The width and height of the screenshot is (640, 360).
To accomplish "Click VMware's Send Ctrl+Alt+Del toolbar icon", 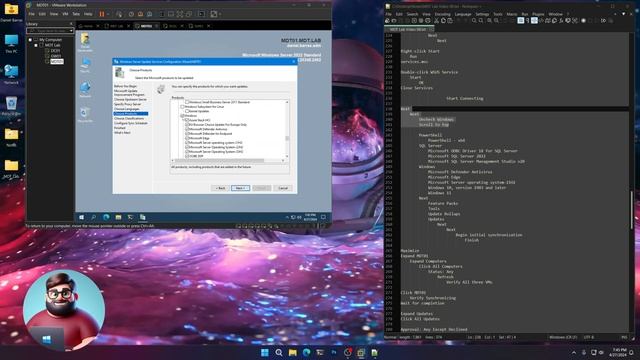I will click(119, 14).
